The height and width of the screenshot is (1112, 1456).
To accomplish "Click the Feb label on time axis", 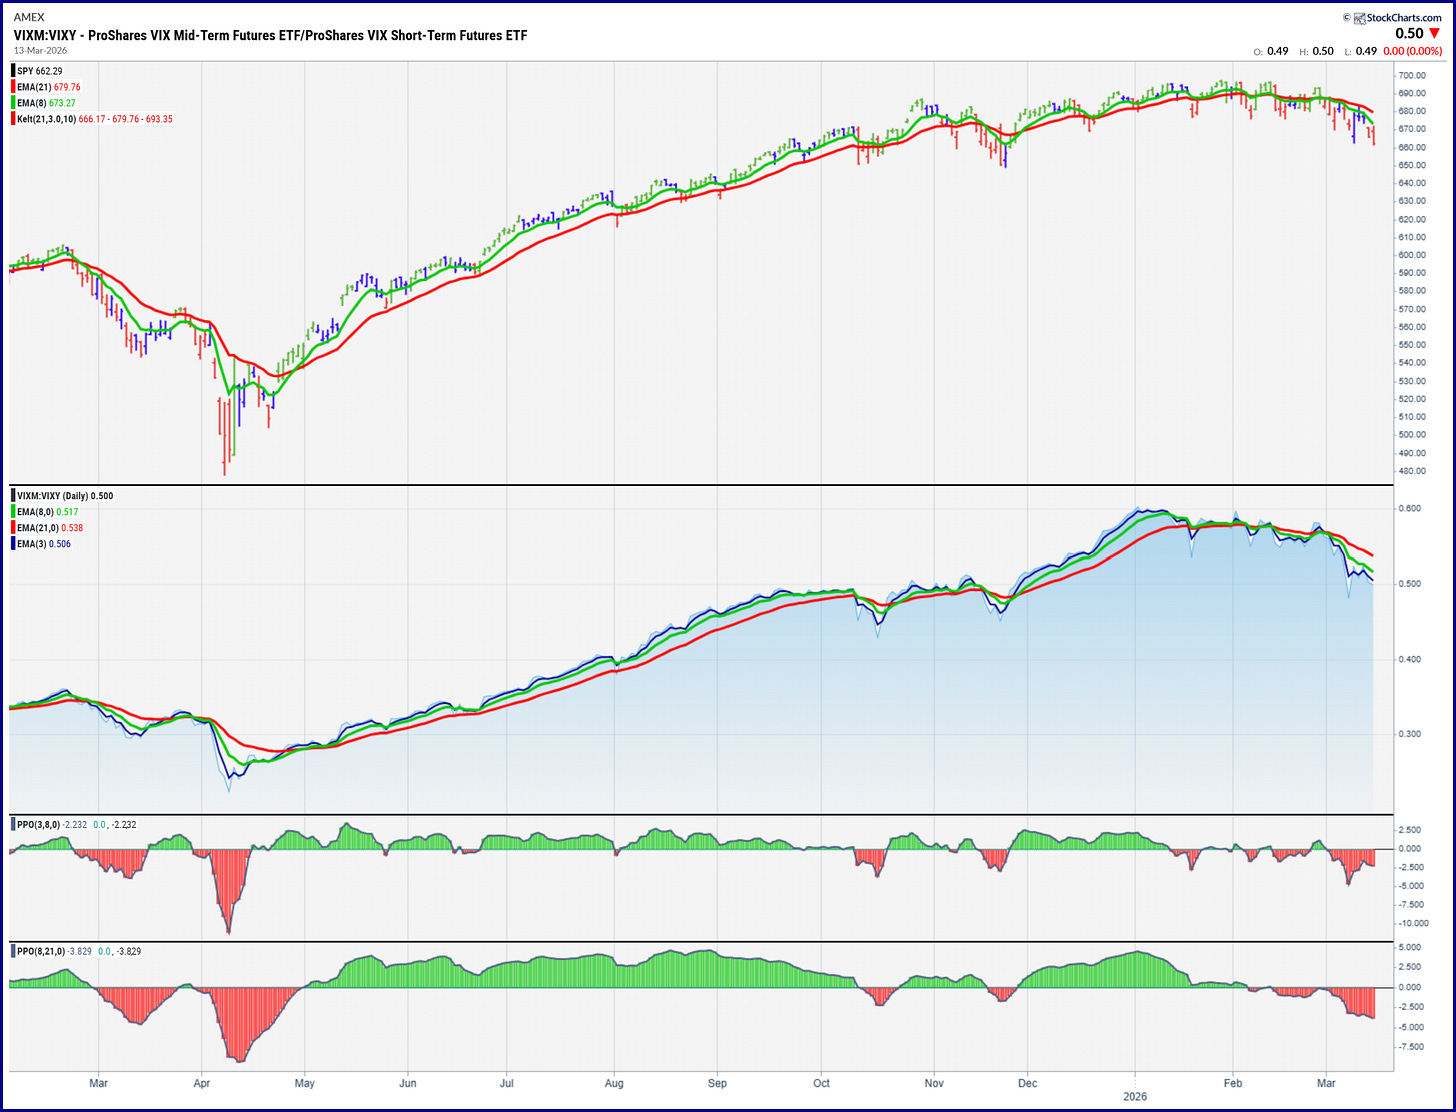I will click(1232, 1083).
